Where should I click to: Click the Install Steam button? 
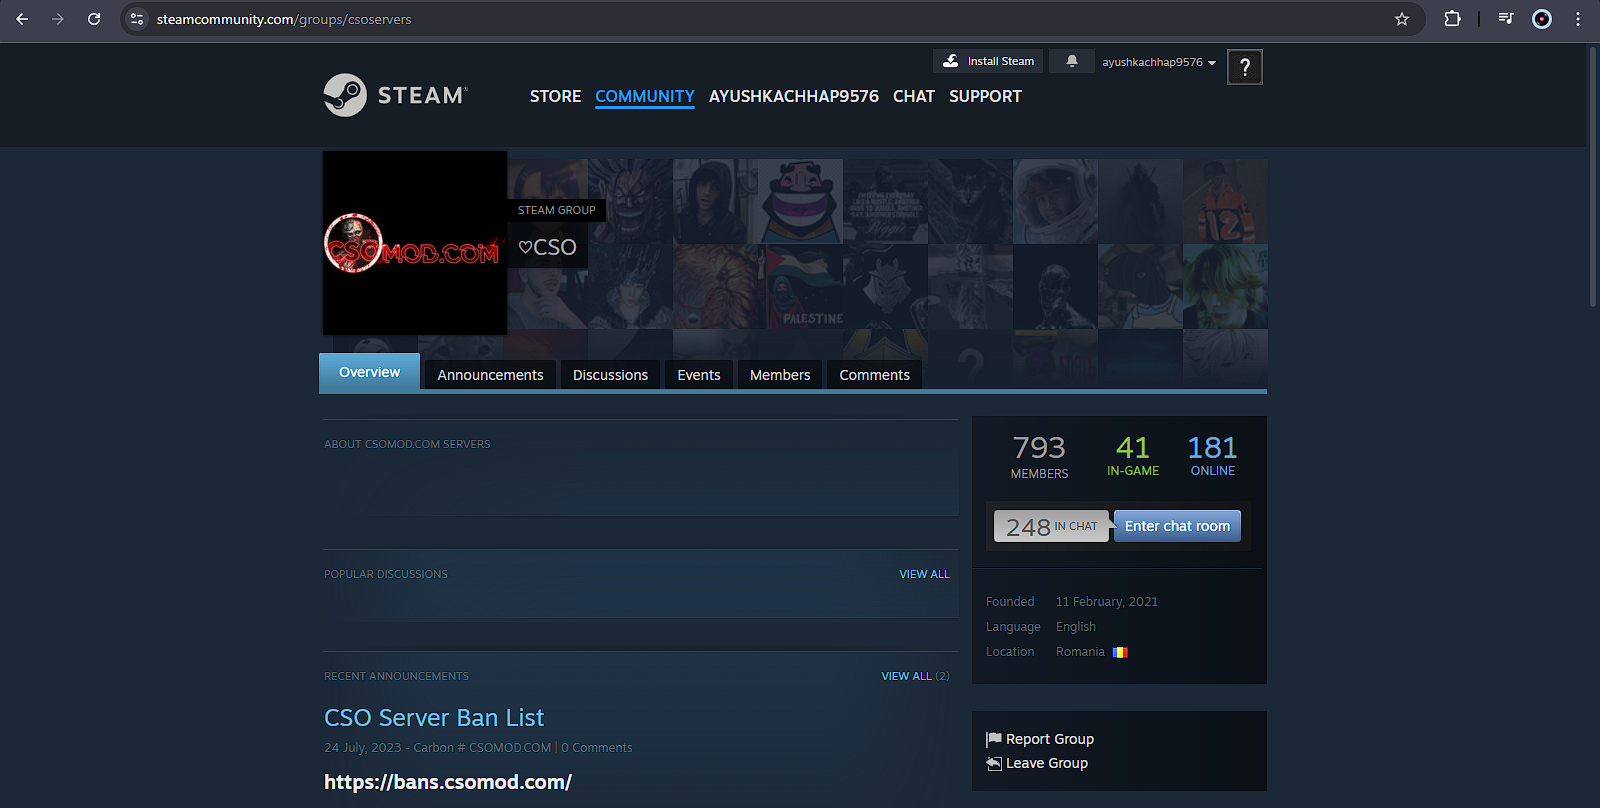click(989, 61)
